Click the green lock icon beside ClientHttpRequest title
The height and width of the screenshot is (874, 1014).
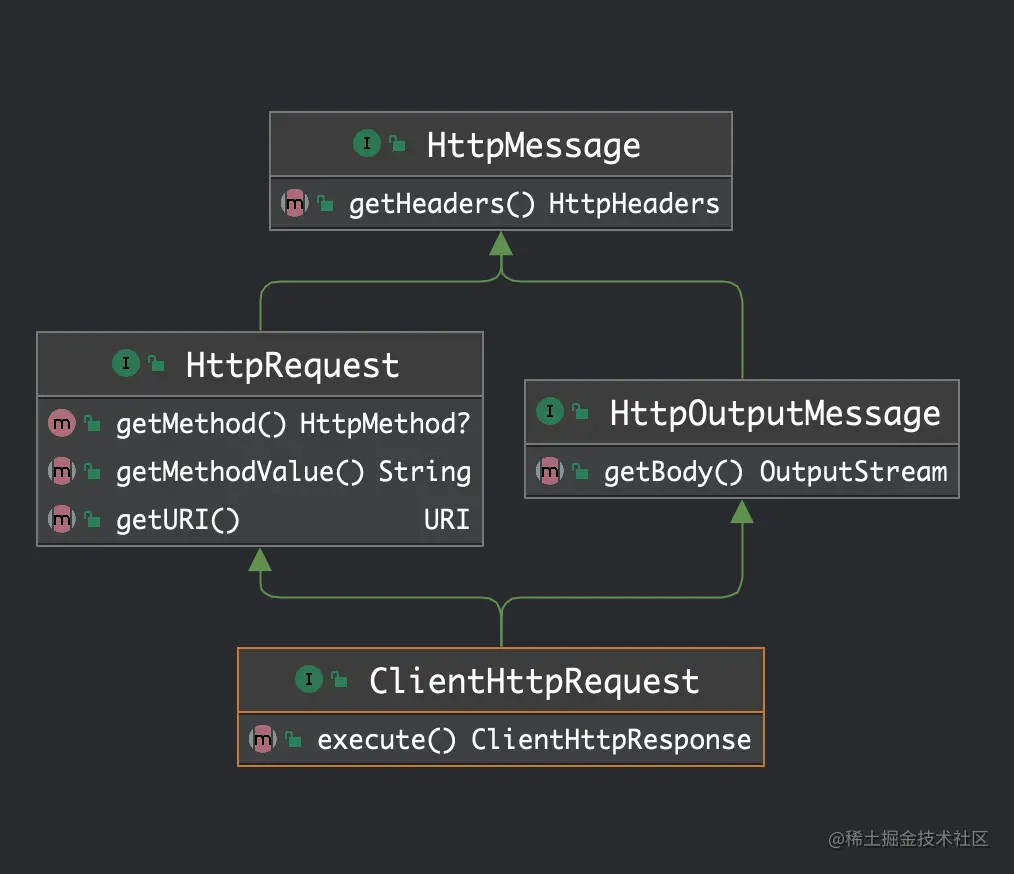tap(339, 681)
